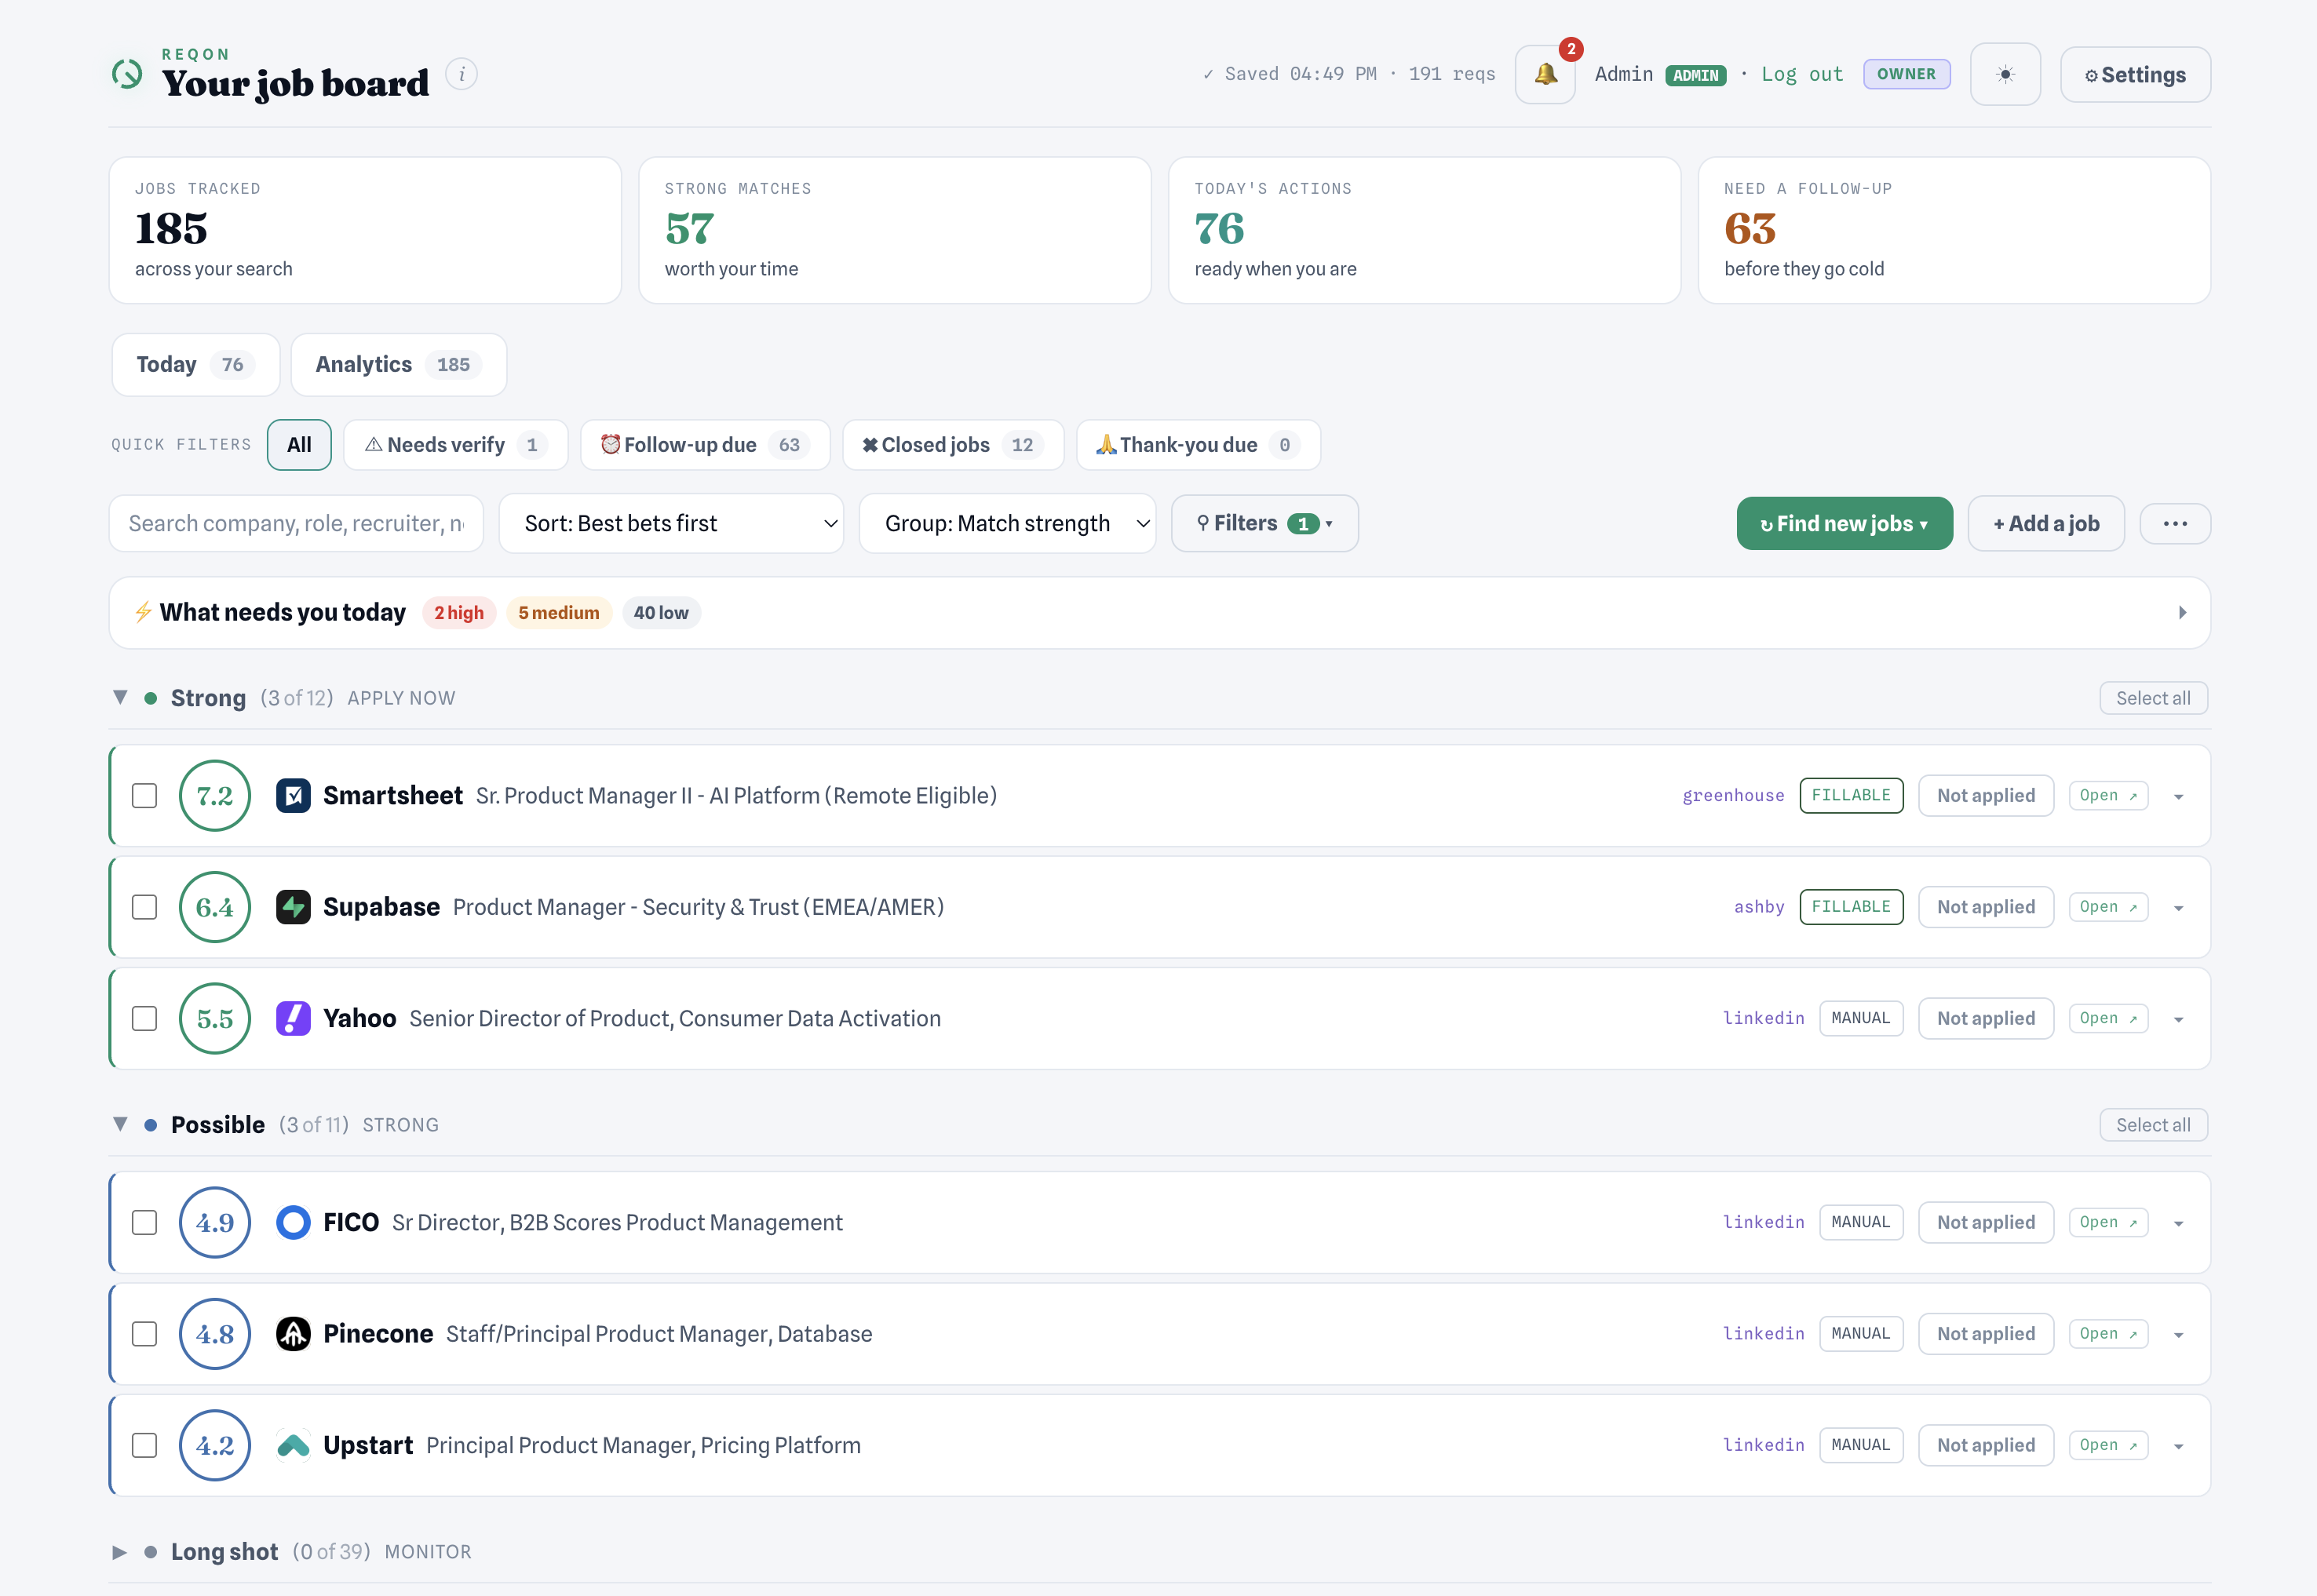Open the info icon beside Your job board

(x=461, y=74)
